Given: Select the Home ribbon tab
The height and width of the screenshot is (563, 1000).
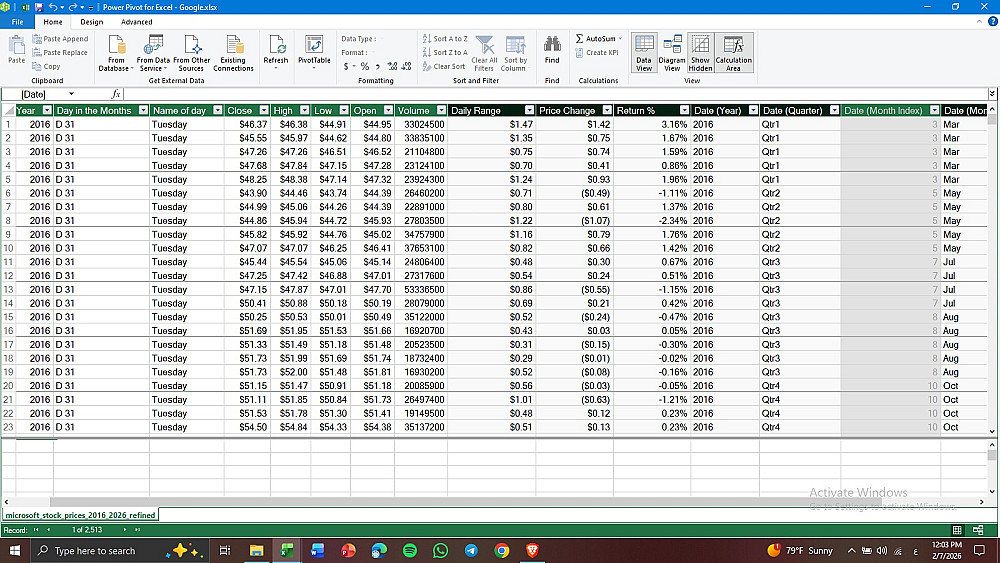Looking at the screenshot, I should 53,22.
